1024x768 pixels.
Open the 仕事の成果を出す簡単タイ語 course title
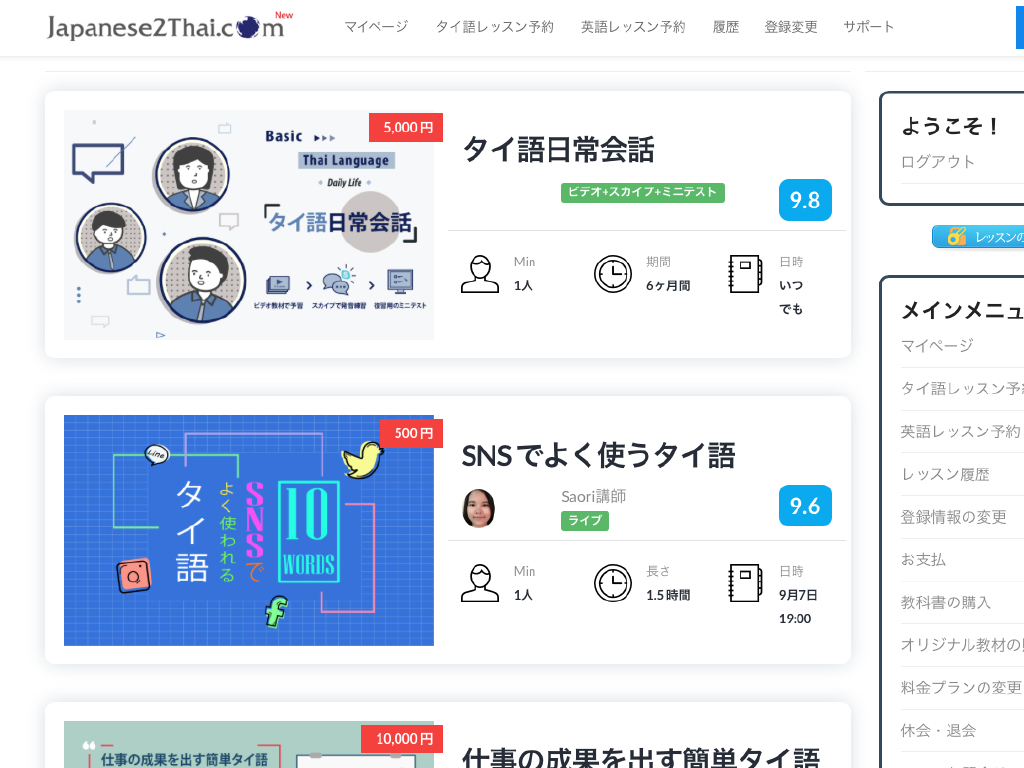(640, 758)
